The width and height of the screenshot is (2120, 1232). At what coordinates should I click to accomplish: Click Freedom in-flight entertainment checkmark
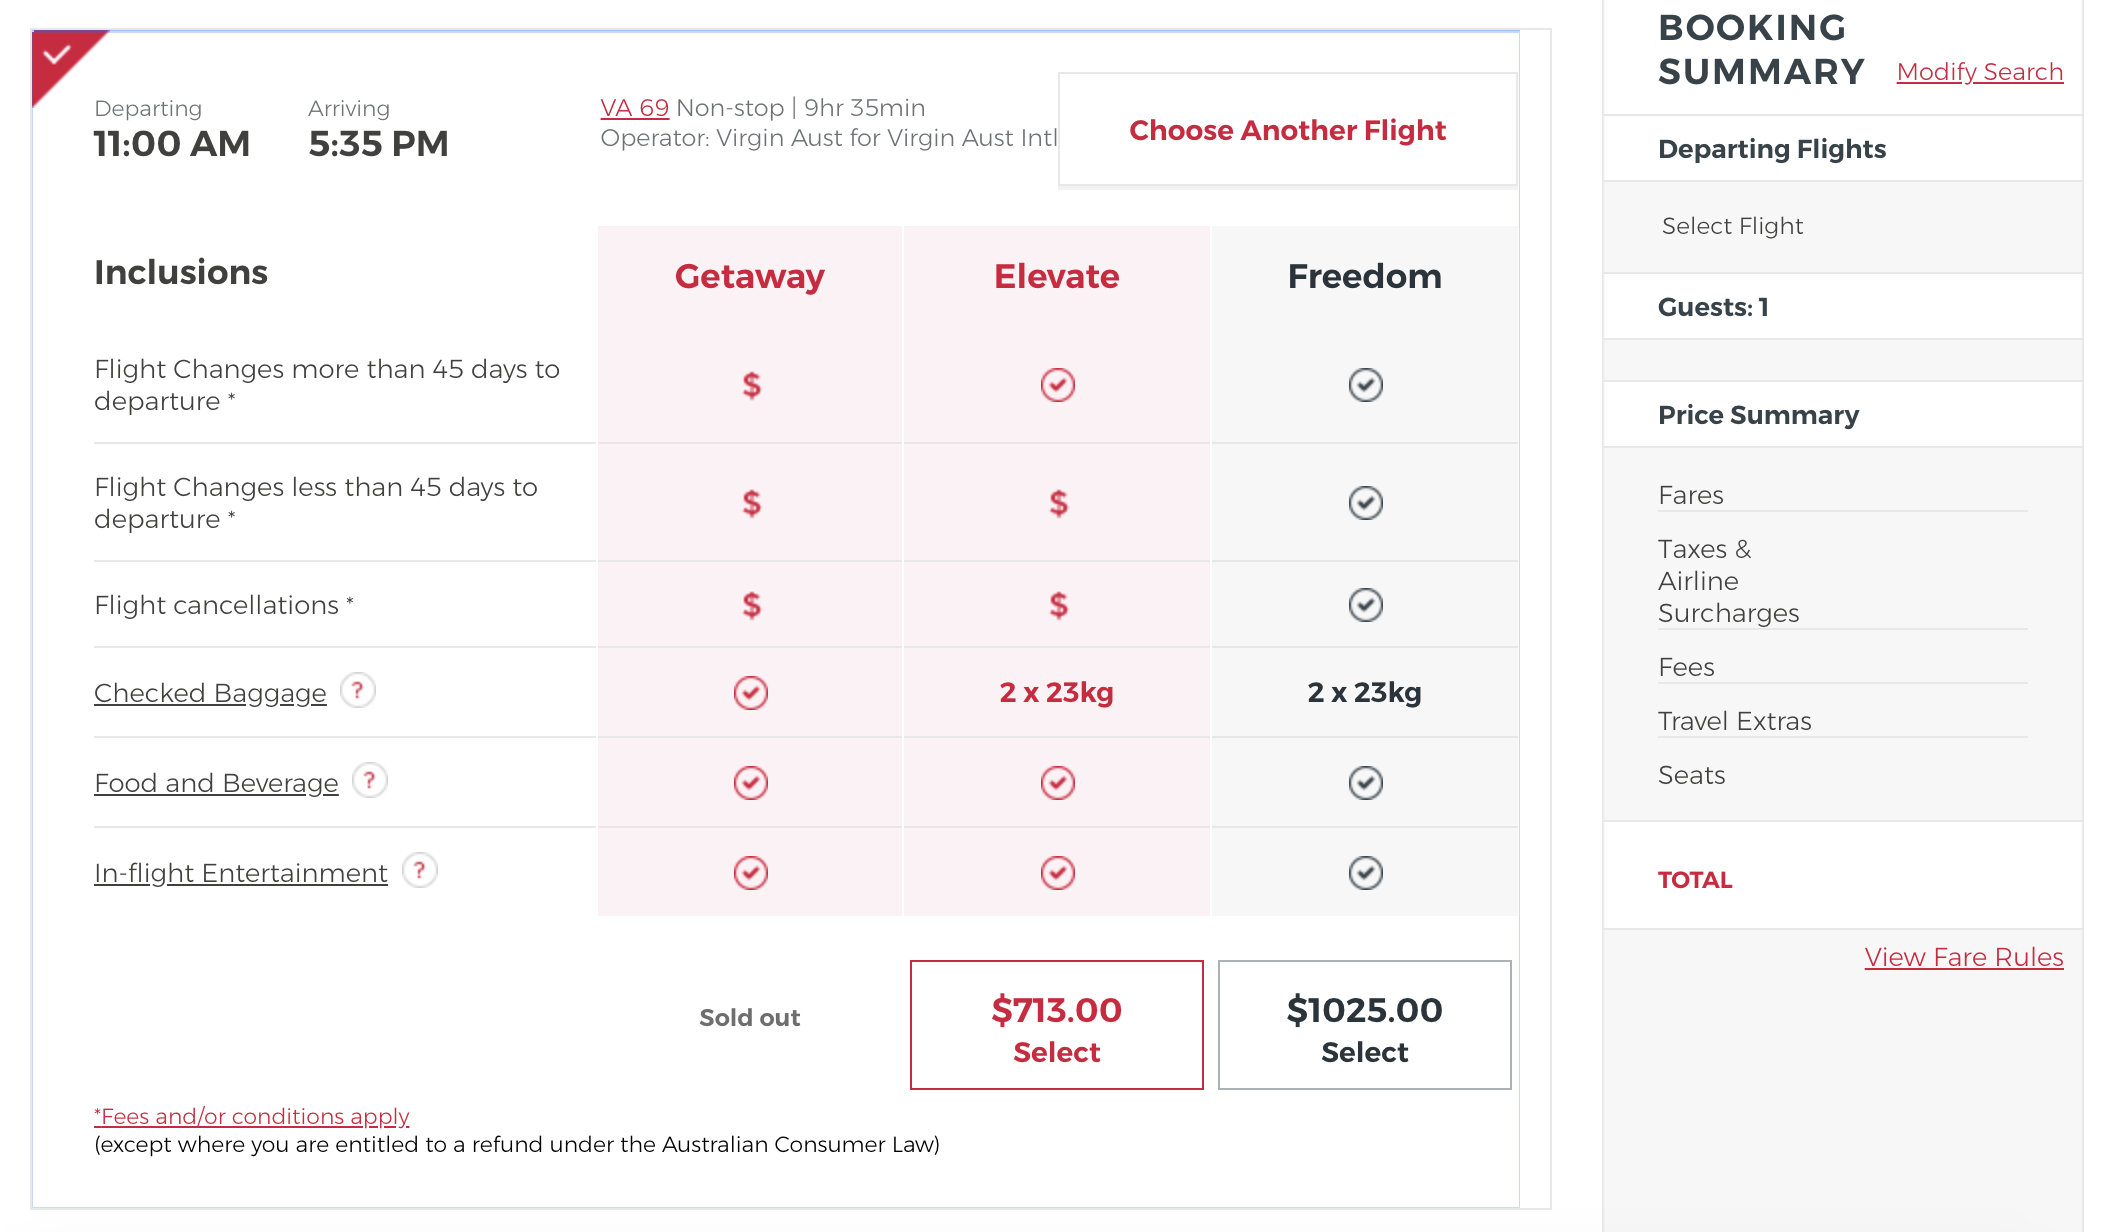pyautogui.click(x=1365, y=873)
